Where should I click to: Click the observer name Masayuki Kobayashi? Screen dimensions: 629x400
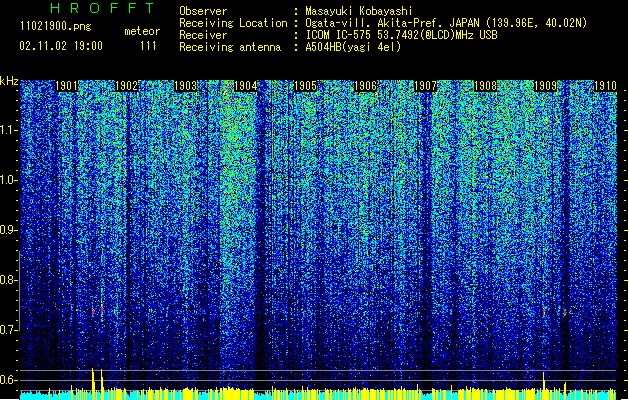pyautogui.click(x=359, y=11)
